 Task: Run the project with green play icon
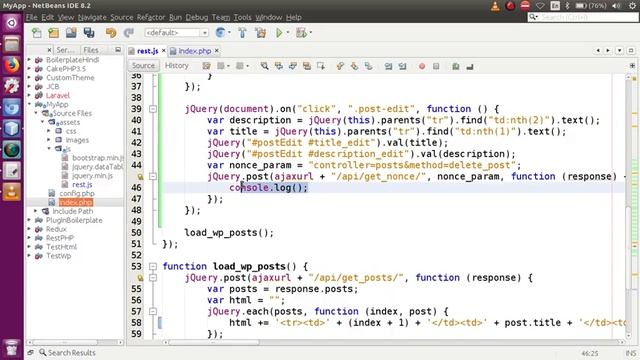(x=279, y=33)
